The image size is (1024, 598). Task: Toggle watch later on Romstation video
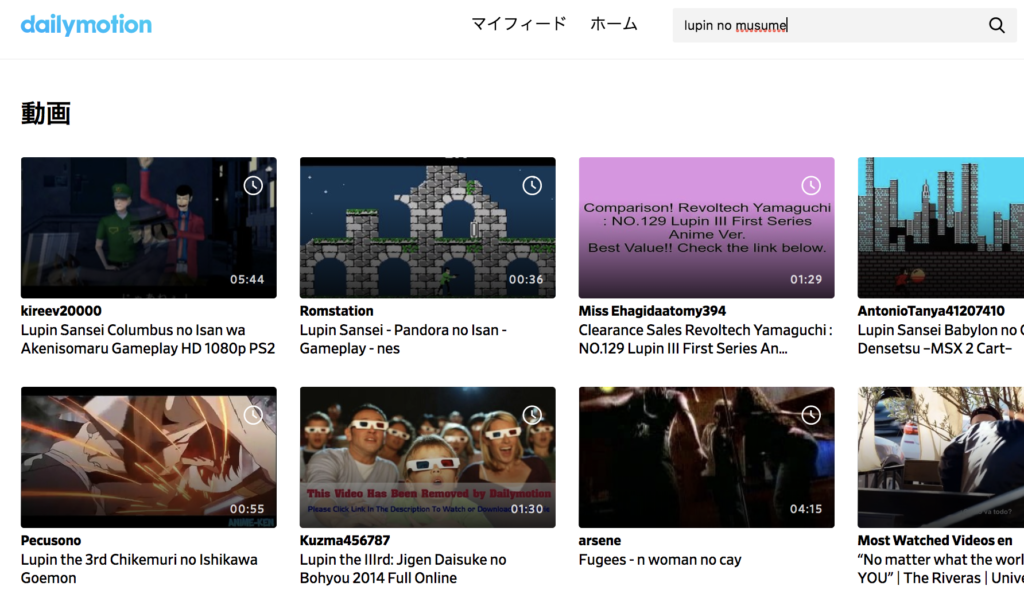click(x=532, y=185)
